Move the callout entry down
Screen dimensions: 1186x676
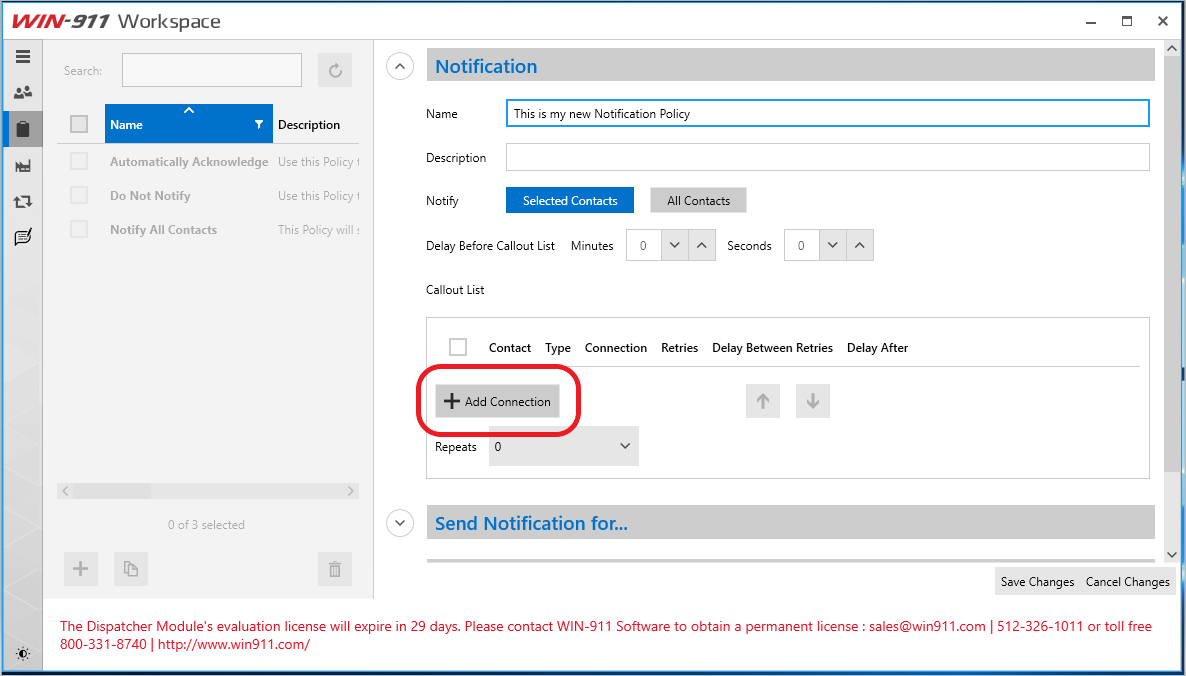tap(813, 401)
